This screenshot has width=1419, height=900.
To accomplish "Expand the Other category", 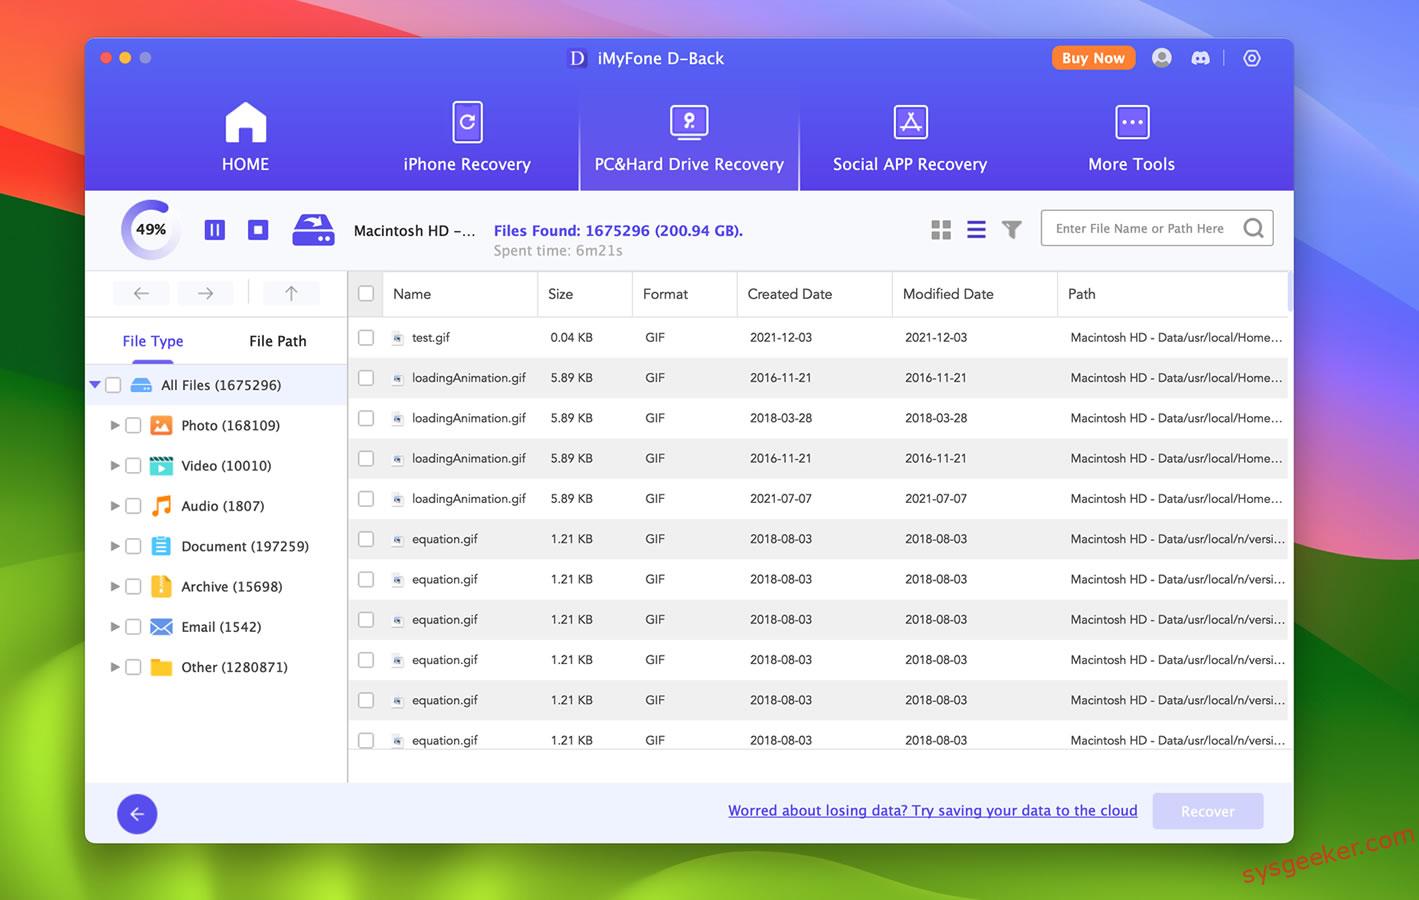I will click(x=115, y=667).
